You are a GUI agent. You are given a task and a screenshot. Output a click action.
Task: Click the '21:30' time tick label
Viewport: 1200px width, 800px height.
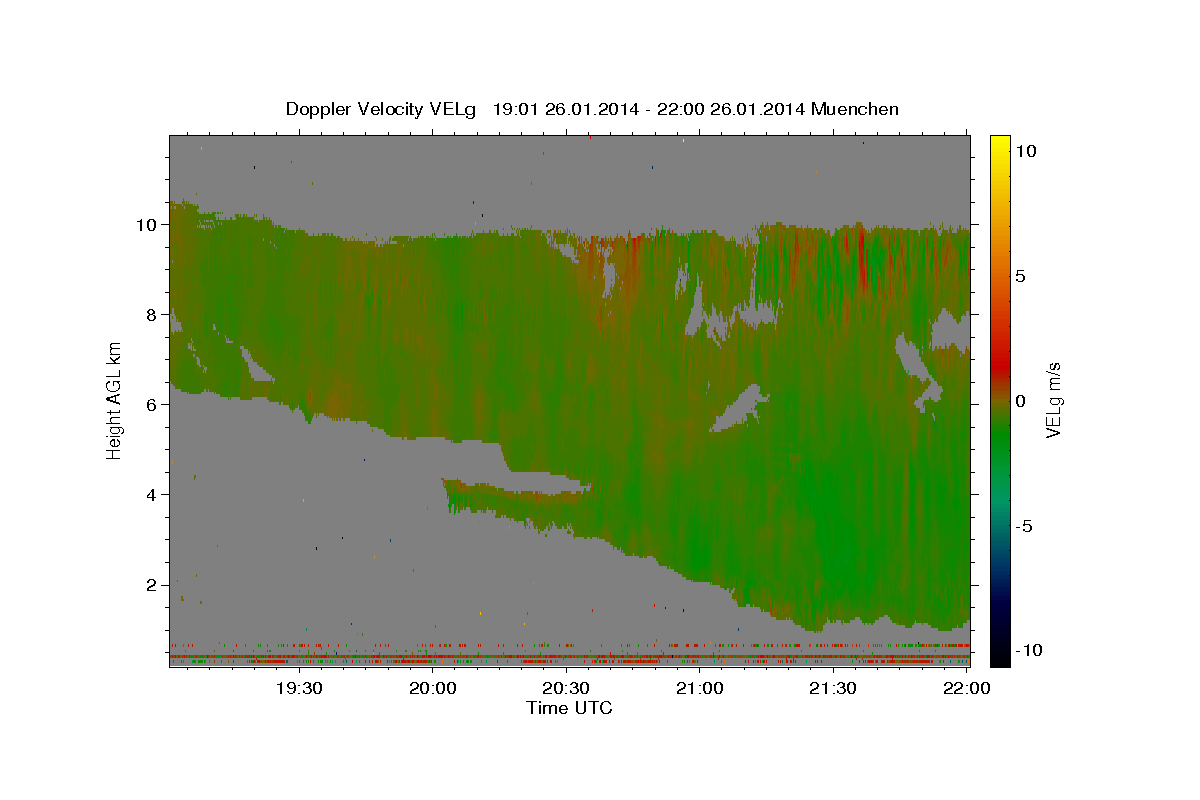832,688
